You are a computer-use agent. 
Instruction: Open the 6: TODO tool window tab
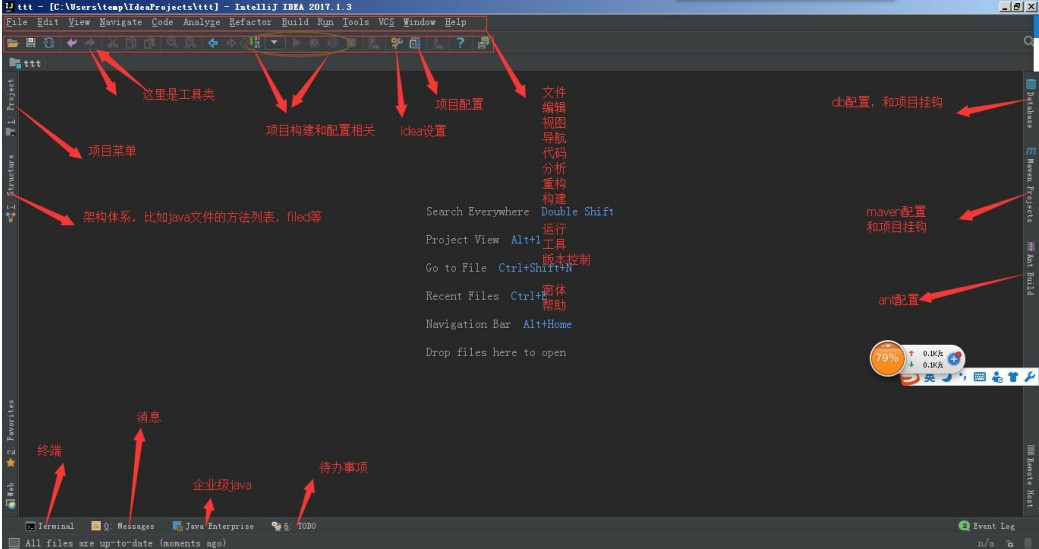294,526
